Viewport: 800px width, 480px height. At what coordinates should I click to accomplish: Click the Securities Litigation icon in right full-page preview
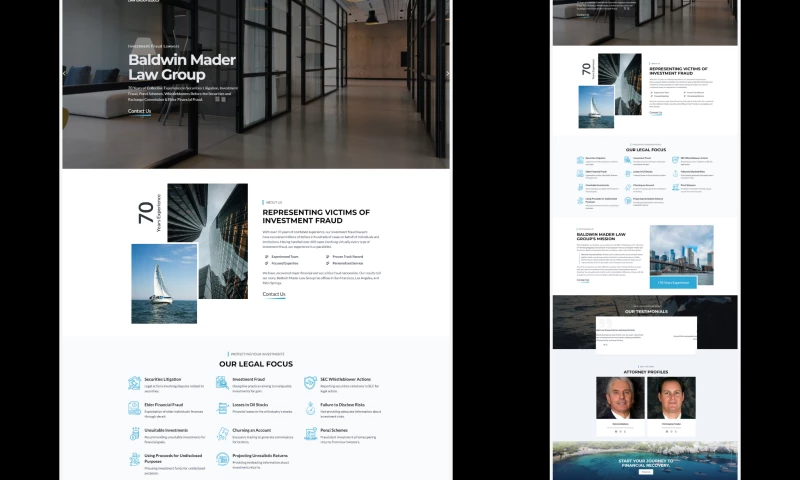point(580,160)
